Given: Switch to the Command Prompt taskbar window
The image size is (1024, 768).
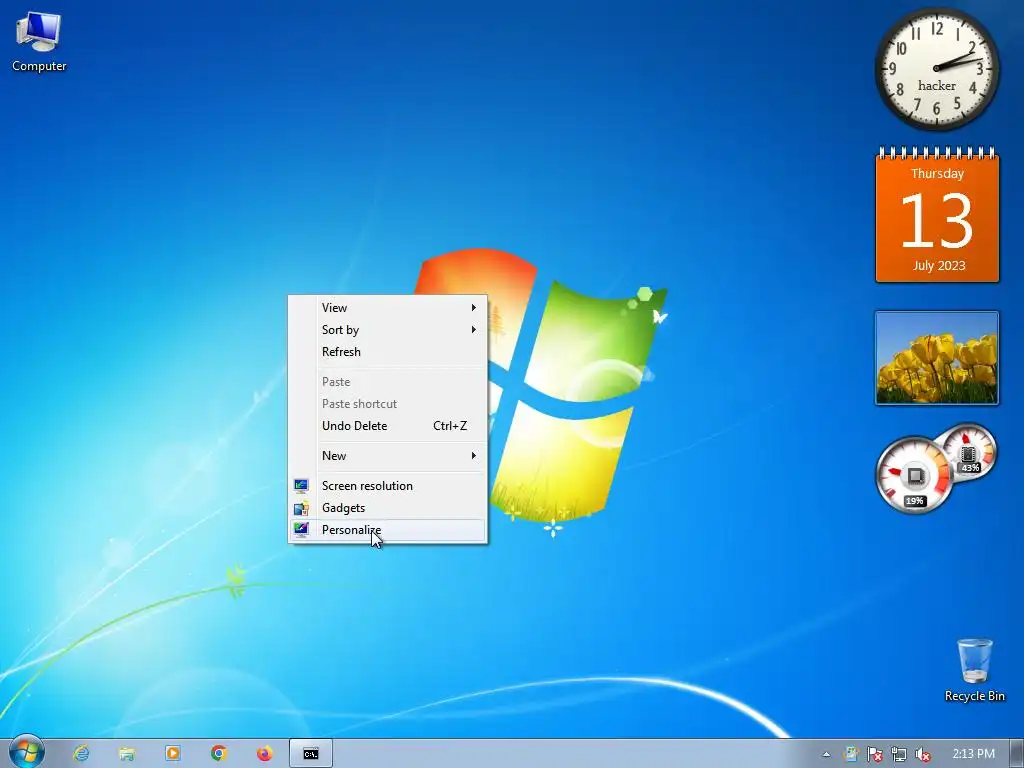Looking at the screenshot, I should pos(311,754).
